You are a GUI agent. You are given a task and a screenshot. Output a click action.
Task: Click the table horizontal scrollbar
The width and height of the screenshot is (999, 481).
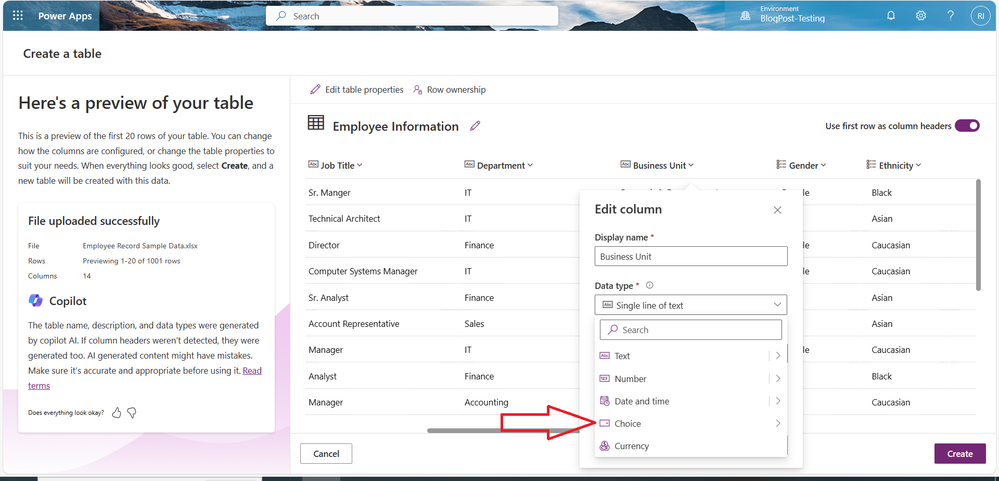pos(503,431)
